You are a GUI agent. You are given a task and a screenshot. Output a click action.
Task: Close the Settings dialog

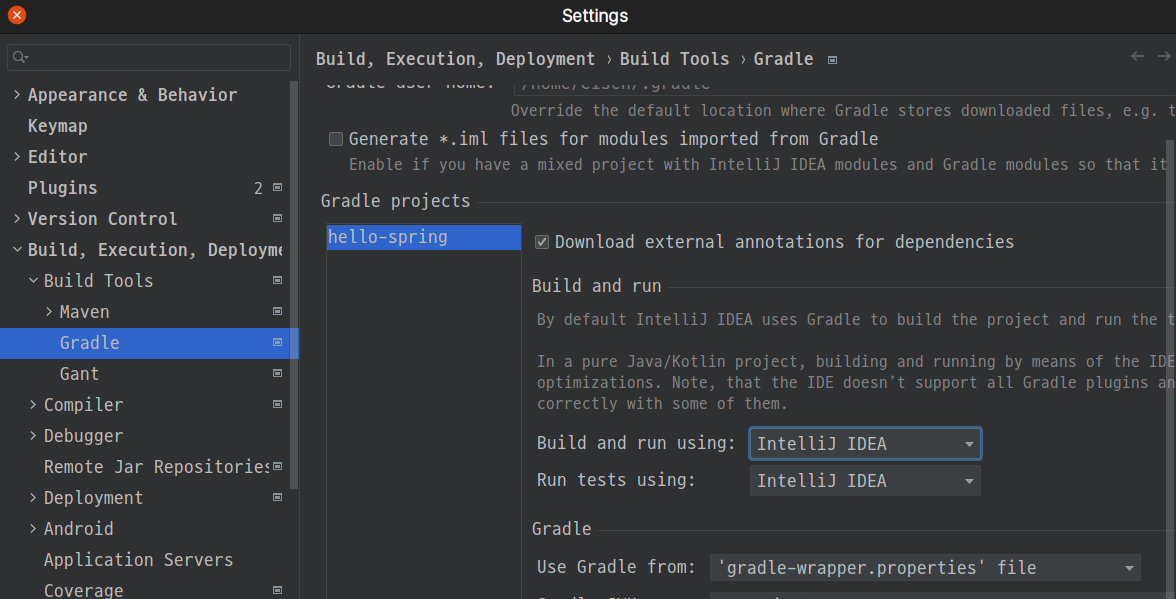point(16,15)
